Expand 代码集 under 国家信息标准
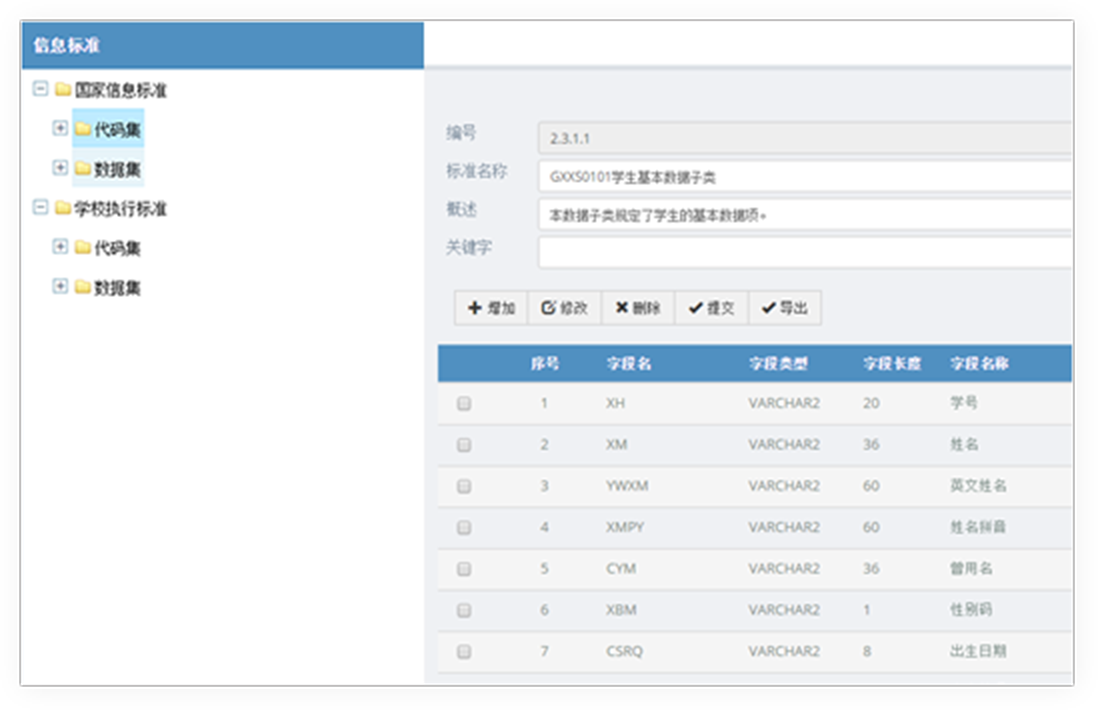The height and width of the screenshot is (710, 1098). pyautogui.click(x=60, y=128)
